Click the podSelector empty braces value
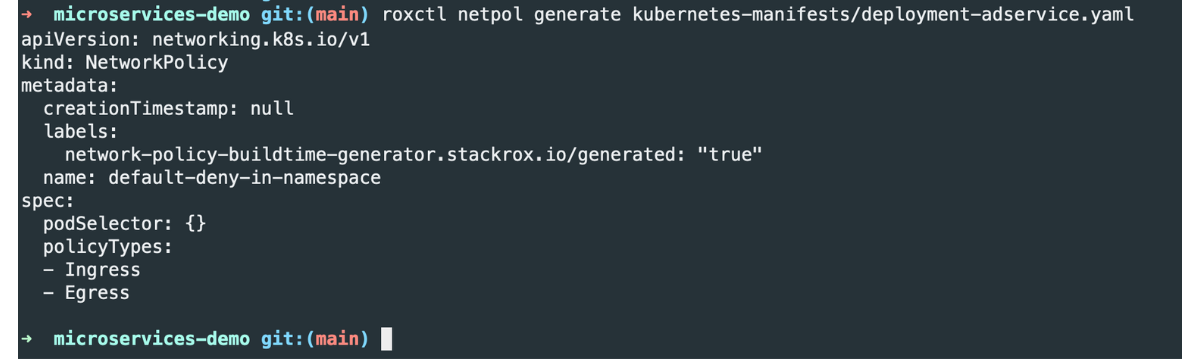1200x360 pixels. (194, 224)
